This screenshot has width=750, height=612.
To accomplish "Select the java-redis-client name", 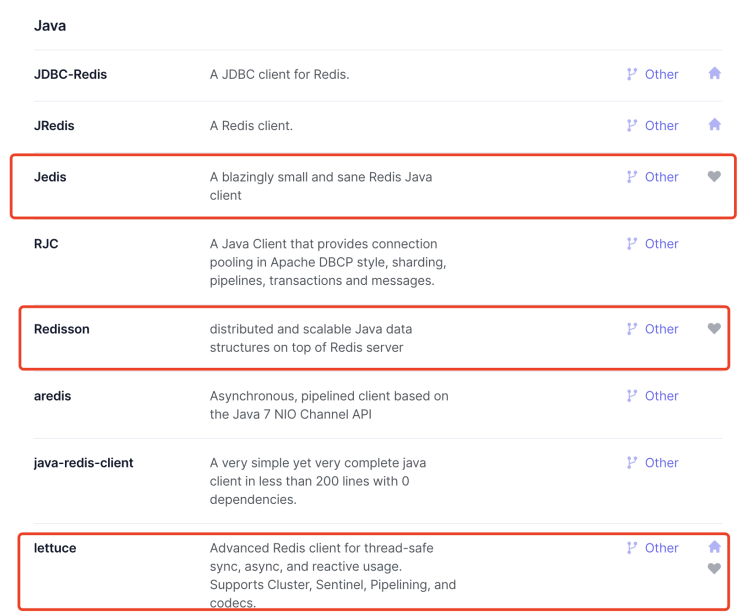I will pos(84,463).
